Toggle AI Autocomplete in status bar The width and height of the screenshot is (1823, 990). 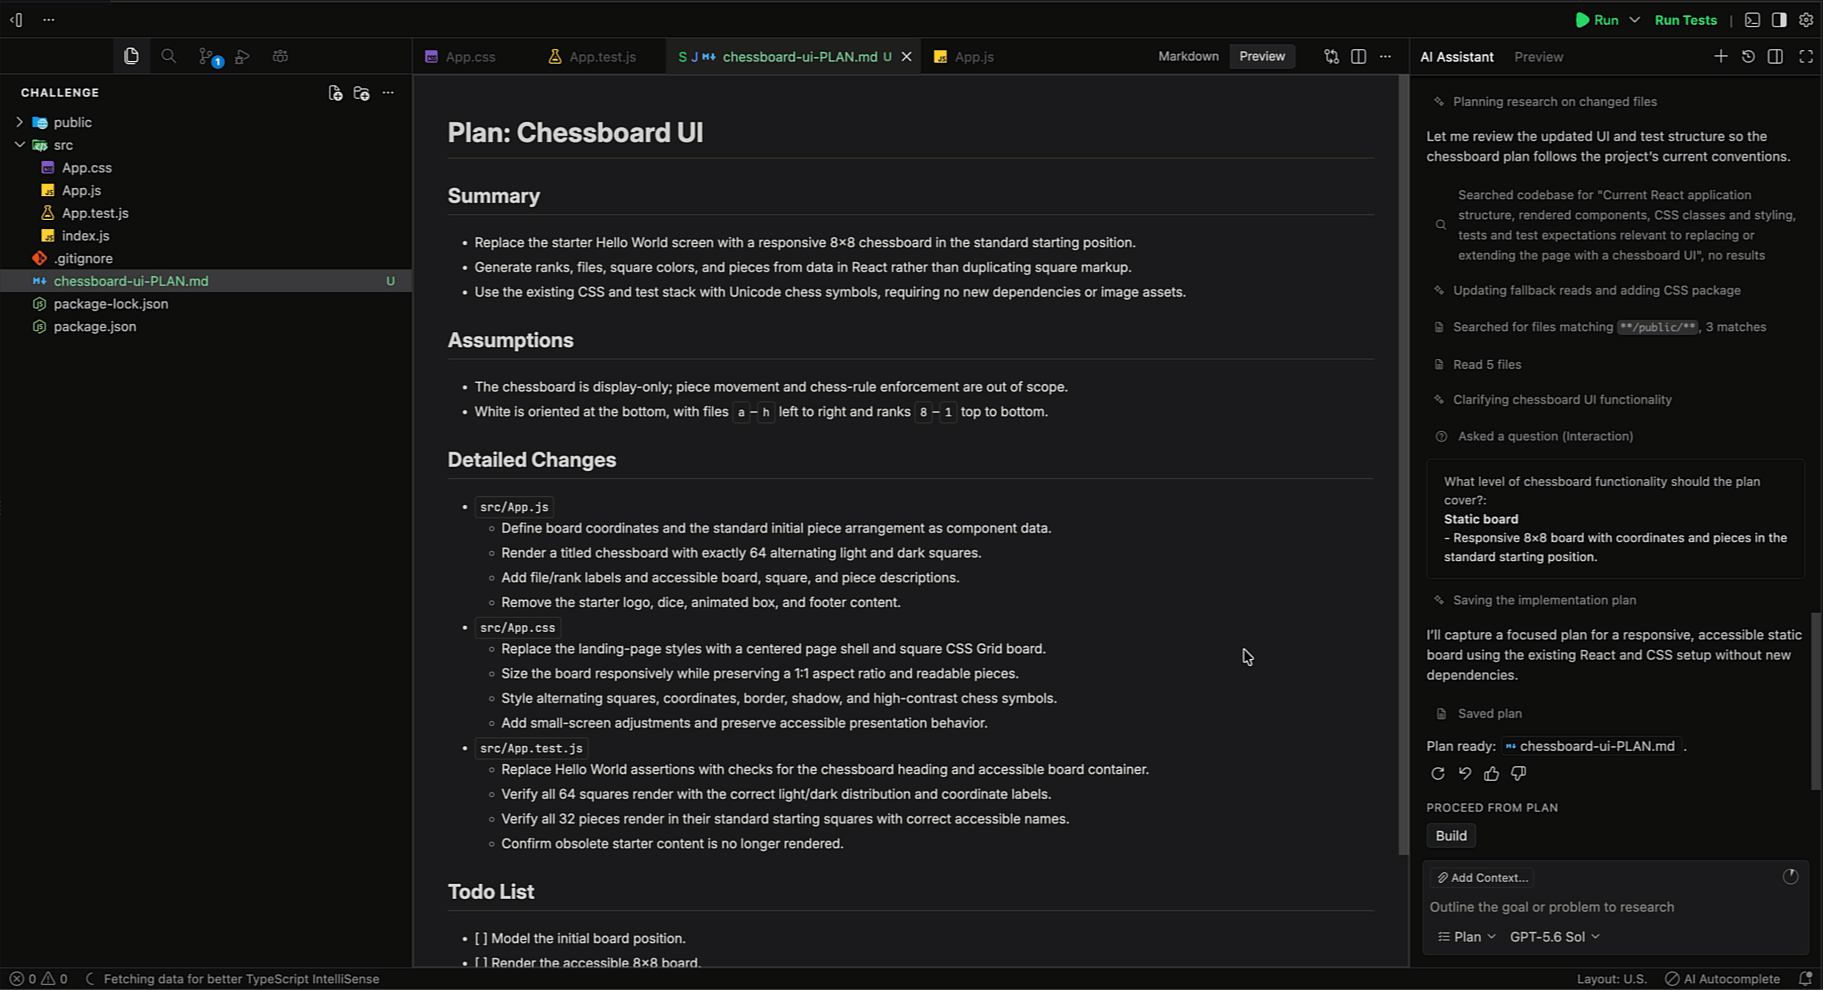[x=1722, y=979]
